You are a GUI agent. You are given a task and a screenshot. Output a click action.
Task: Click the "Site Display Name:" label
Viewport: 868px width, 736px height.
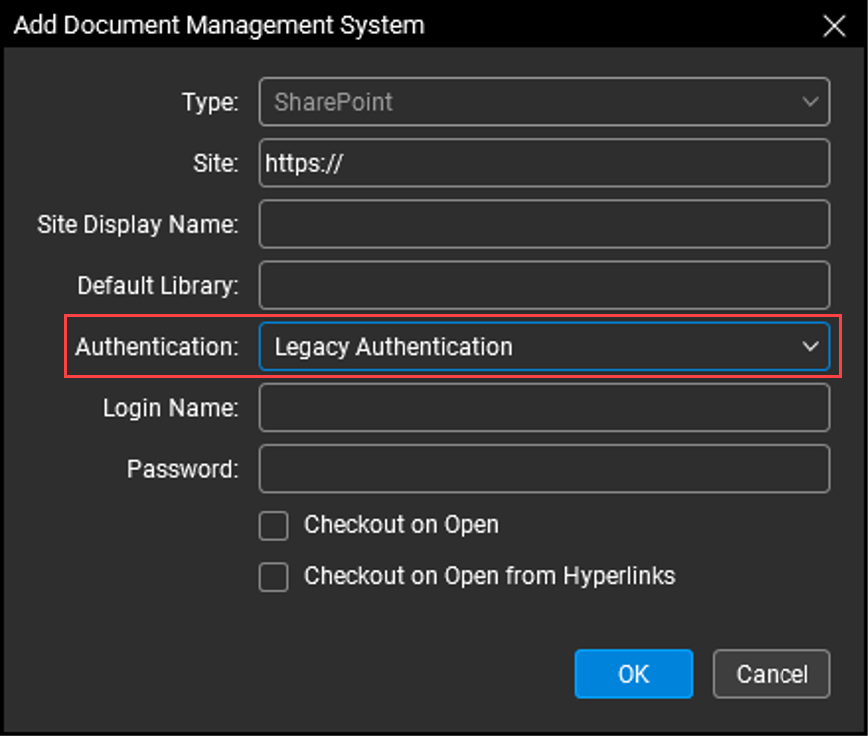coord(138,225)
